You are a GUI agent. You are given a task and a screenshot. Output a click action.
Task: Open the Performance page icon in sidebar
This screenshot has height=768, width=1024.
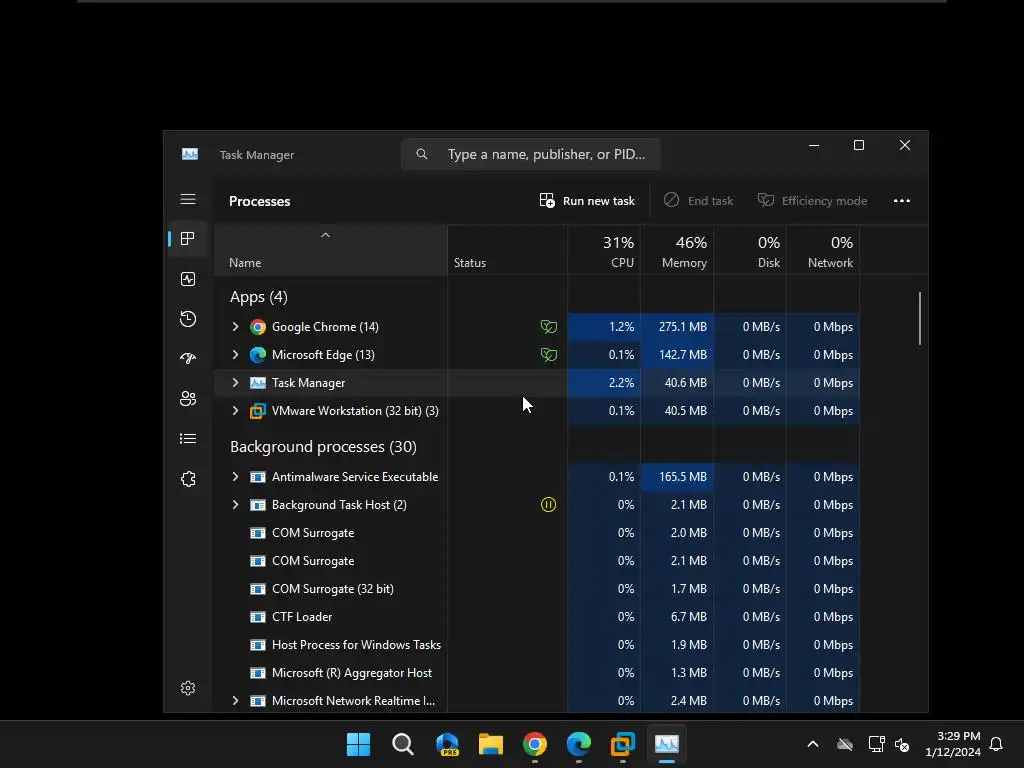point(188,280)
